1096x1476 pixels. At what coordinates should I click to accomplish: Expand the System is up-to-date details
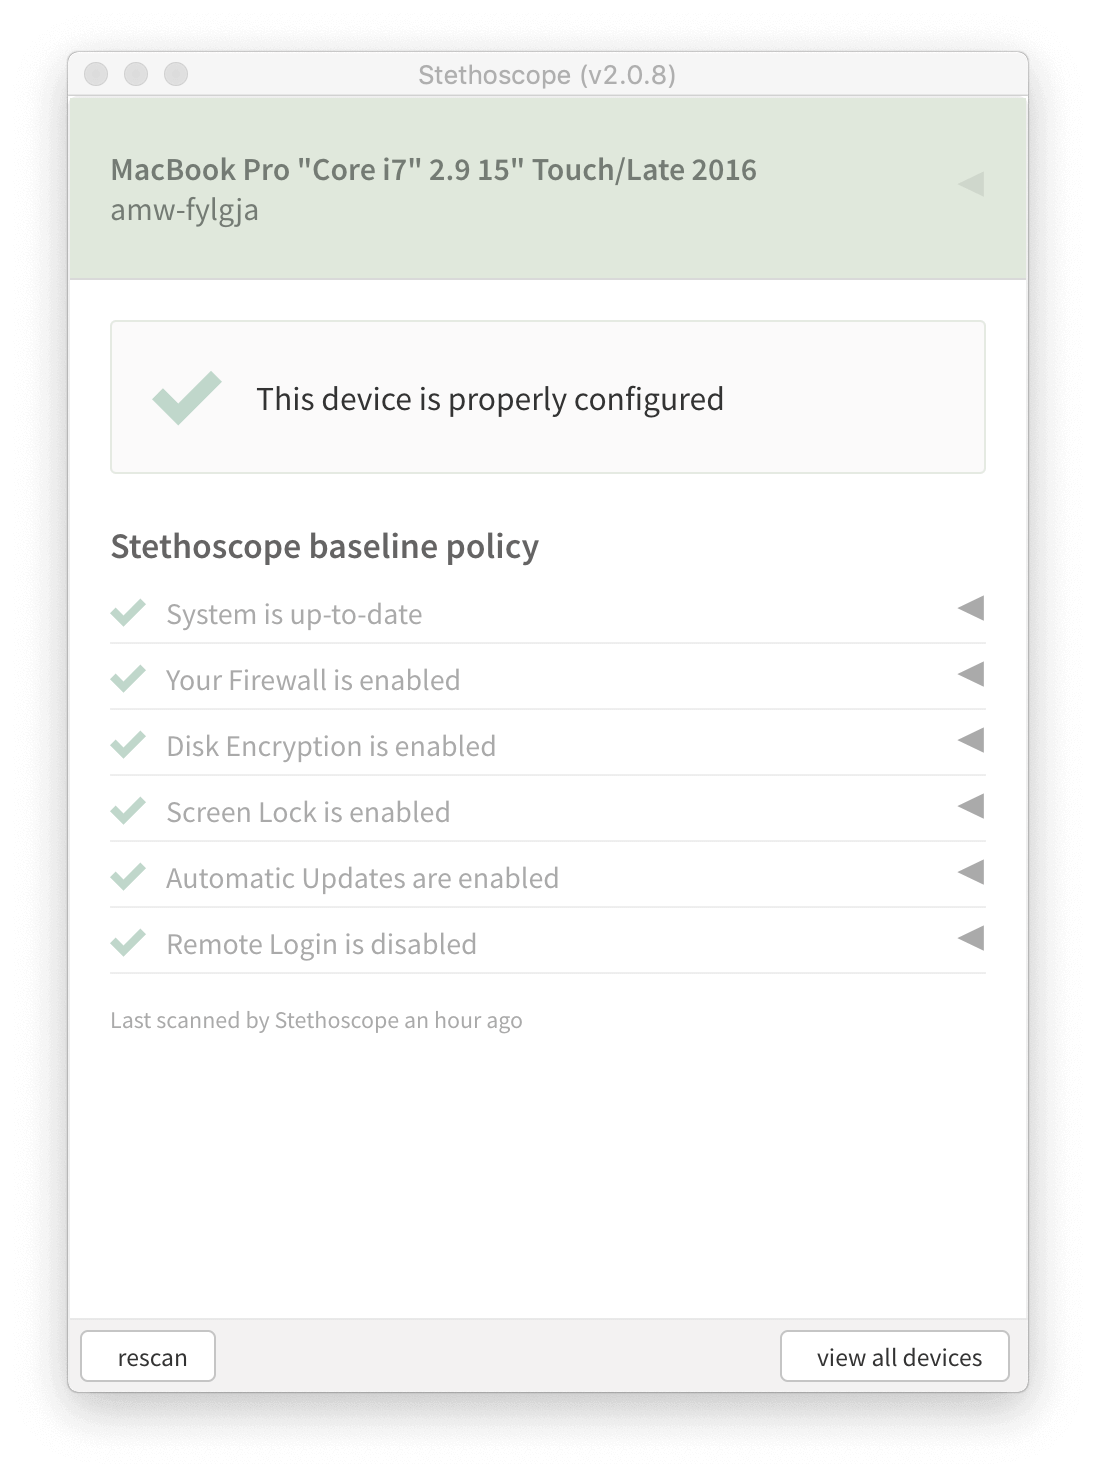click(x=971, y=608)
